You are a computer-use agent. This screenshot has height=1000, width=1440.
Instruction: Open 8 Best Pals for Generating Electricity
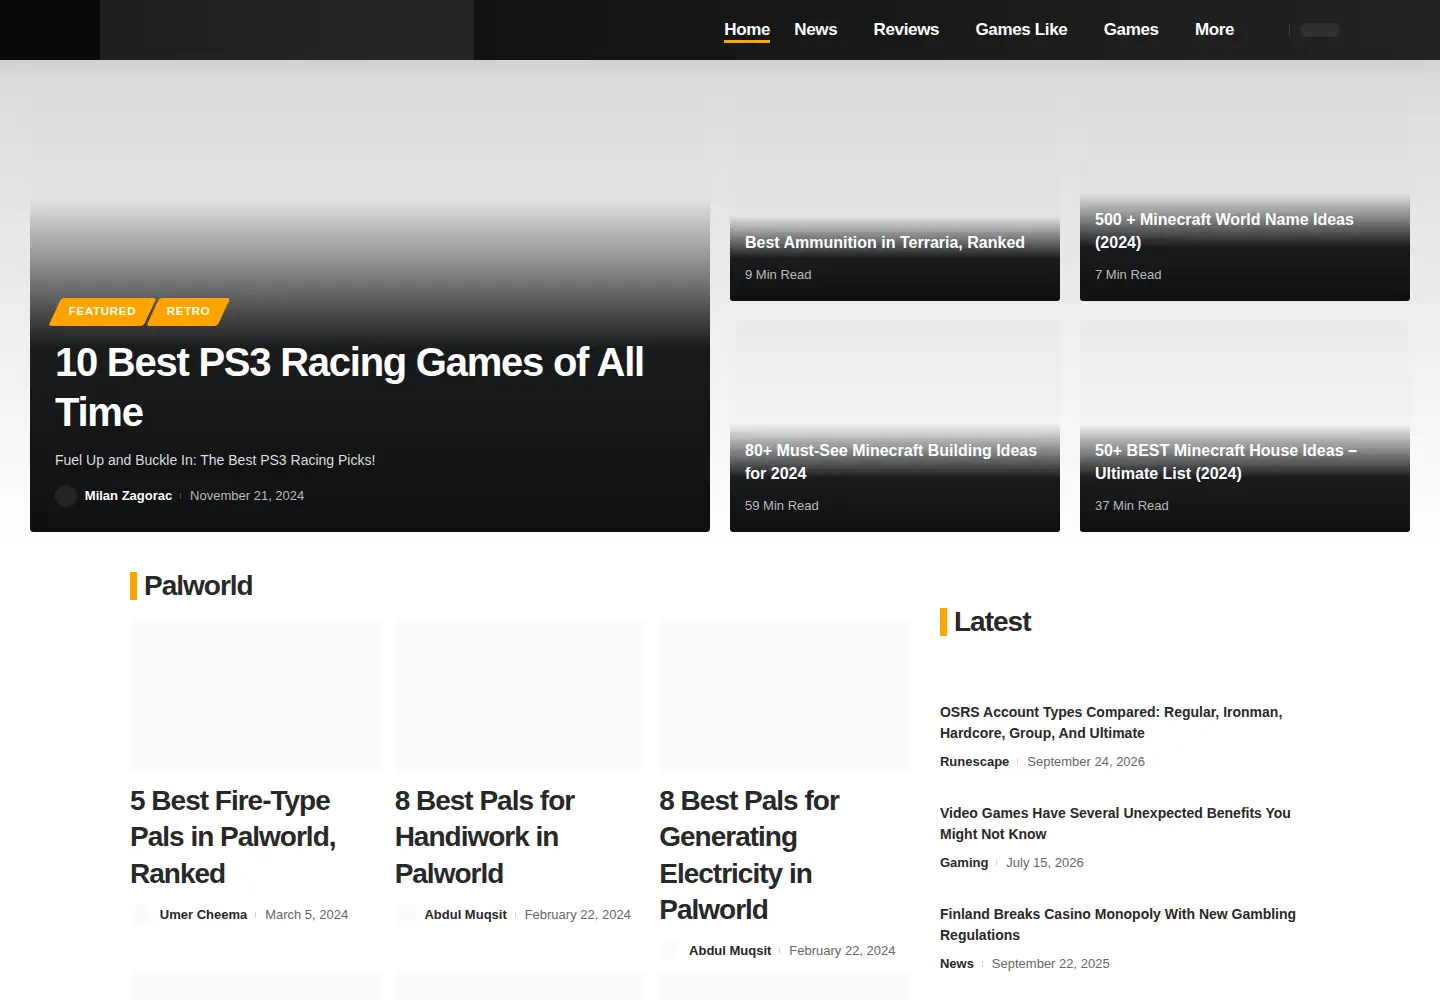(750, 855)
